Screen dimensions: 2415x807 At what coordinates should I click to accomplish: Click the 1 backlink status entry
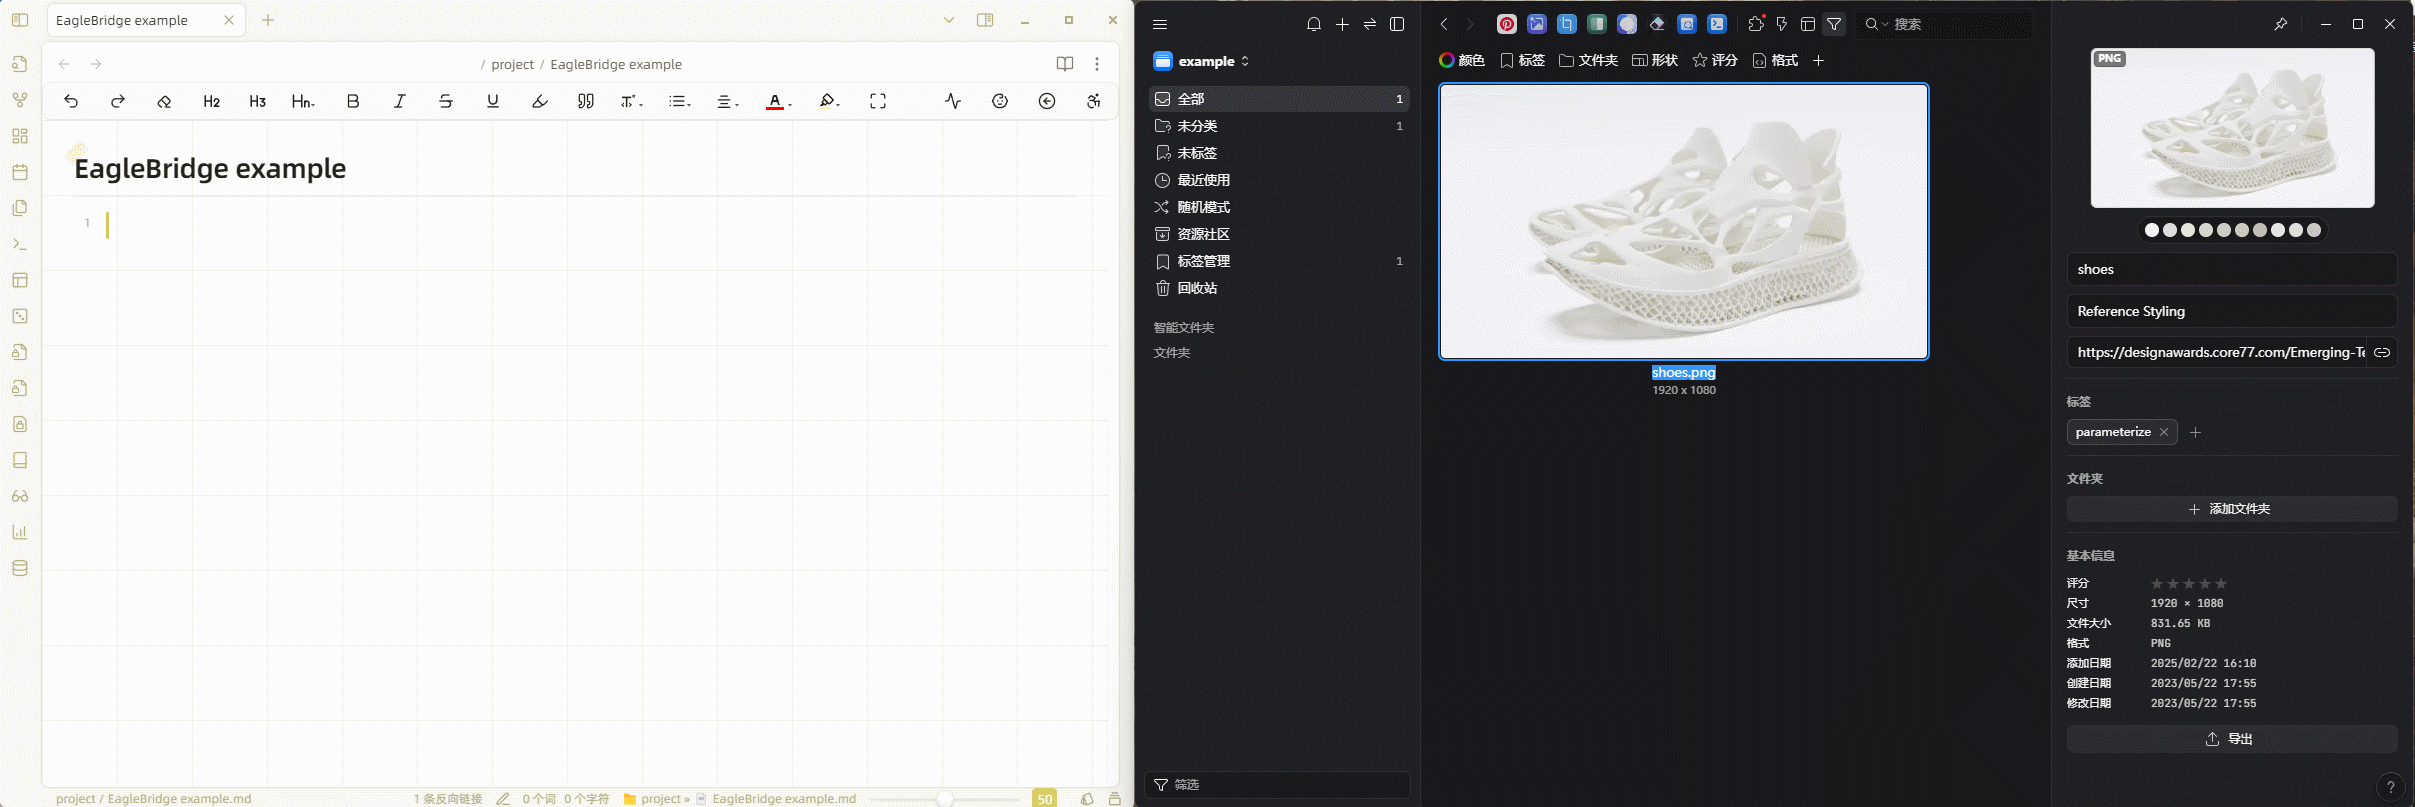(448, 799)
